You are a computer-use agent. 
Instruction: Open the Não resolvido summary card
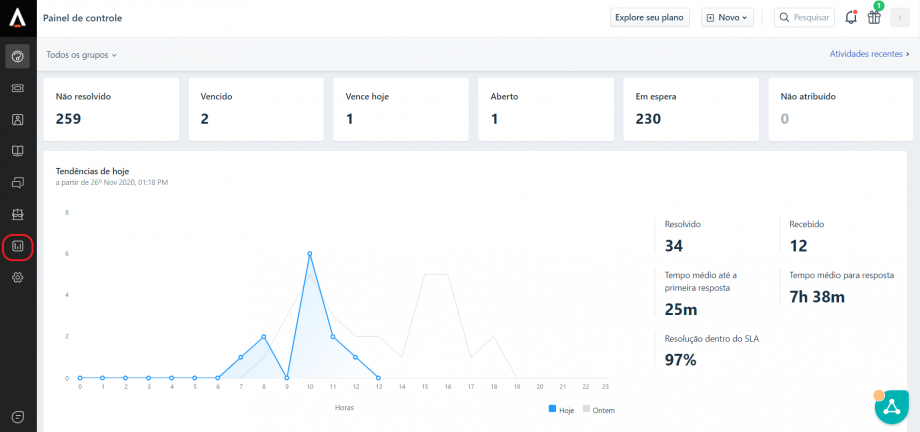[x=111, y=109]
